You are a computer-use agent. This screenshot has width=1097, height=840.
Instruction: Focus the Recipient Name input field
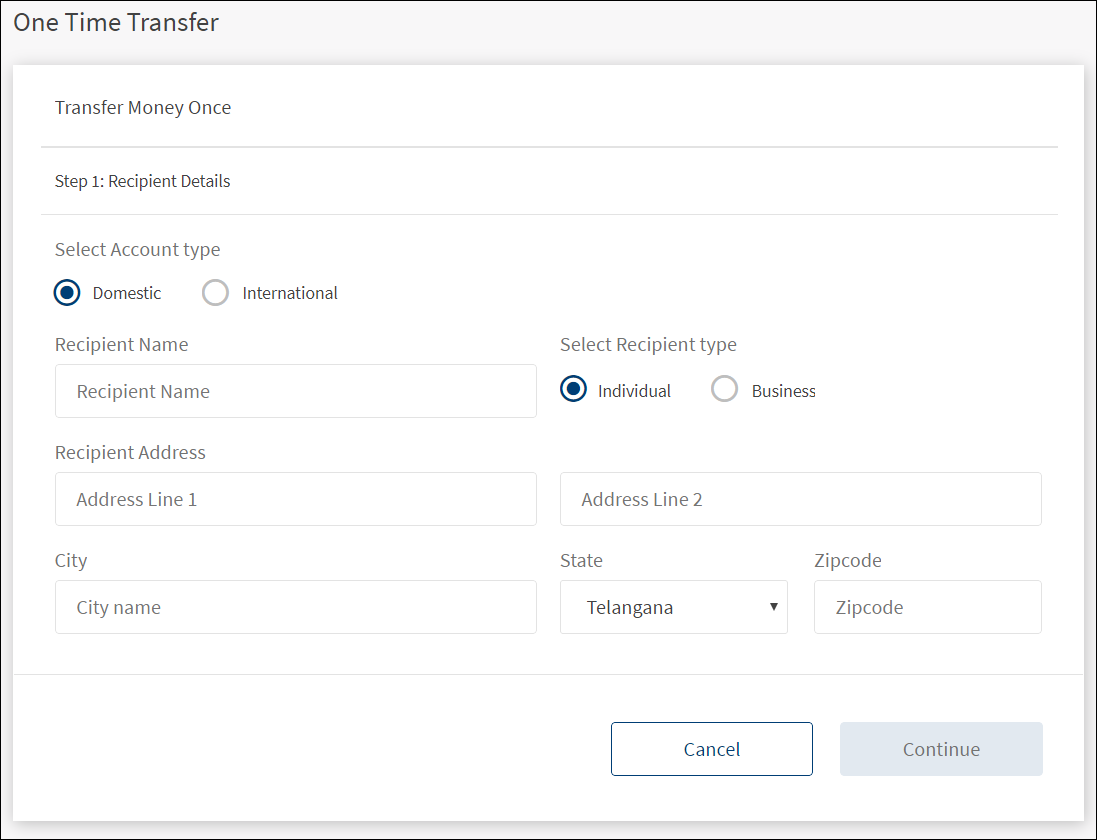(296, 391)
